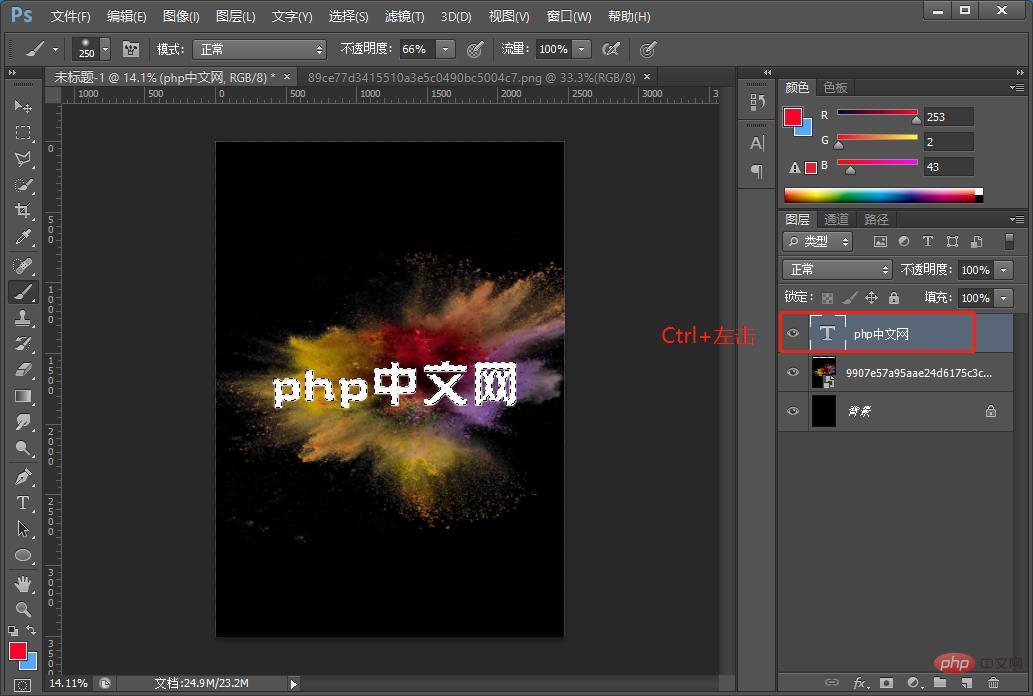Toggle pressure for opacity button
The height and width of the screenshot is (696, 1033).
click(475, 49)
